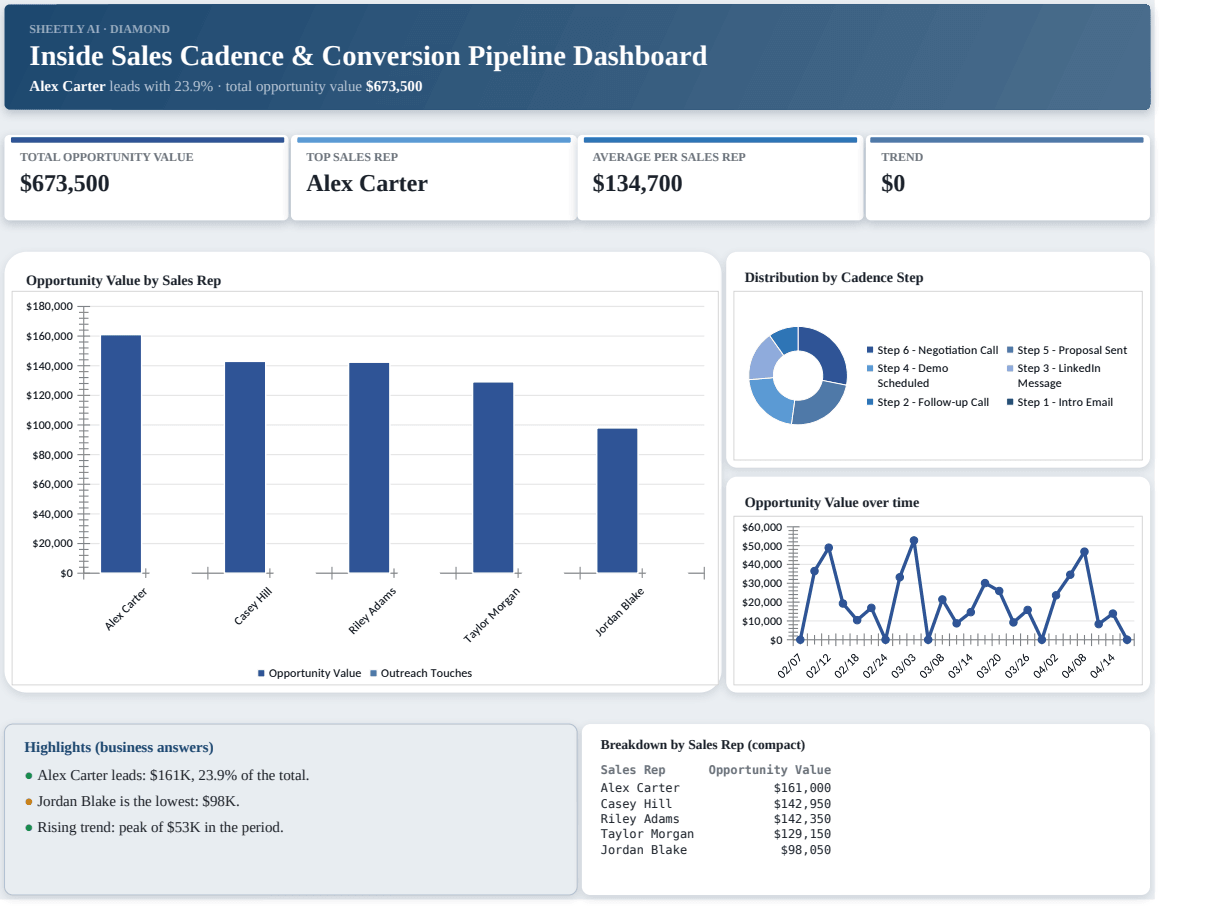
Task: Select Taylor Morgan's bar in the bar chart
Action: (493, 478)
